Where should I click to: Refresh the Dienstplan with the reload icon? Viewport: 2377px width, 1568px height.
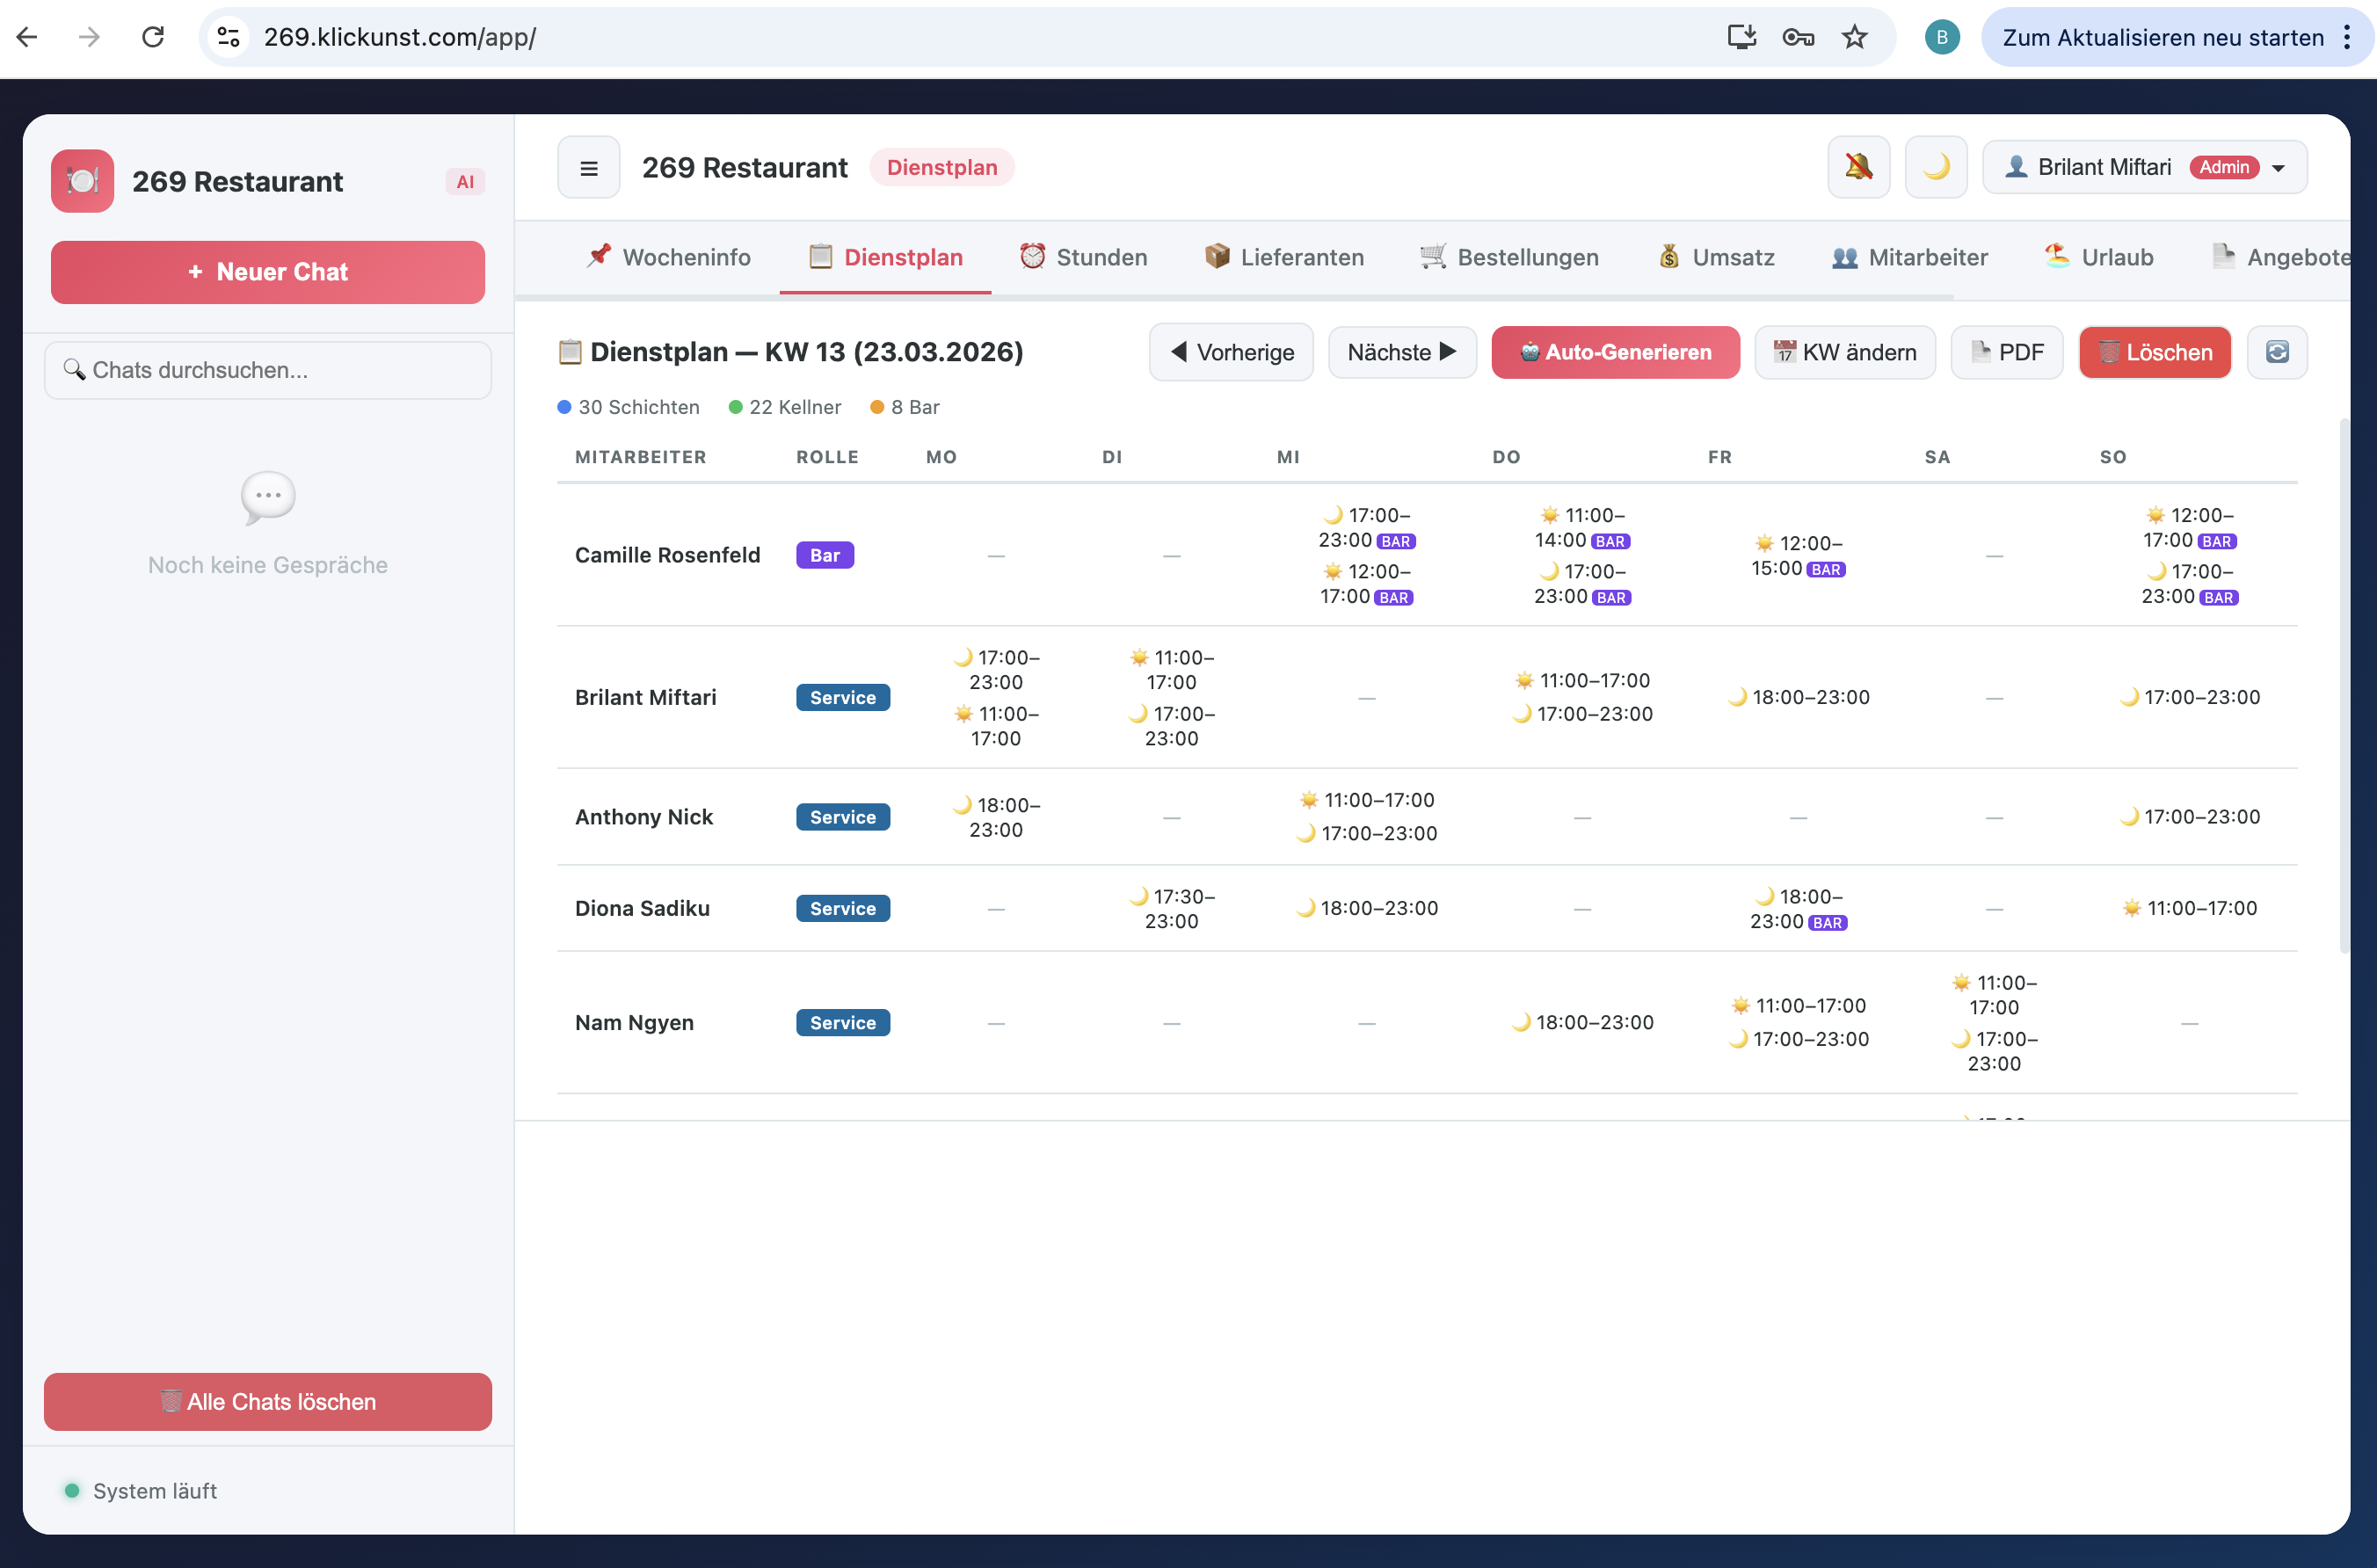click(x=2278, y=352)
